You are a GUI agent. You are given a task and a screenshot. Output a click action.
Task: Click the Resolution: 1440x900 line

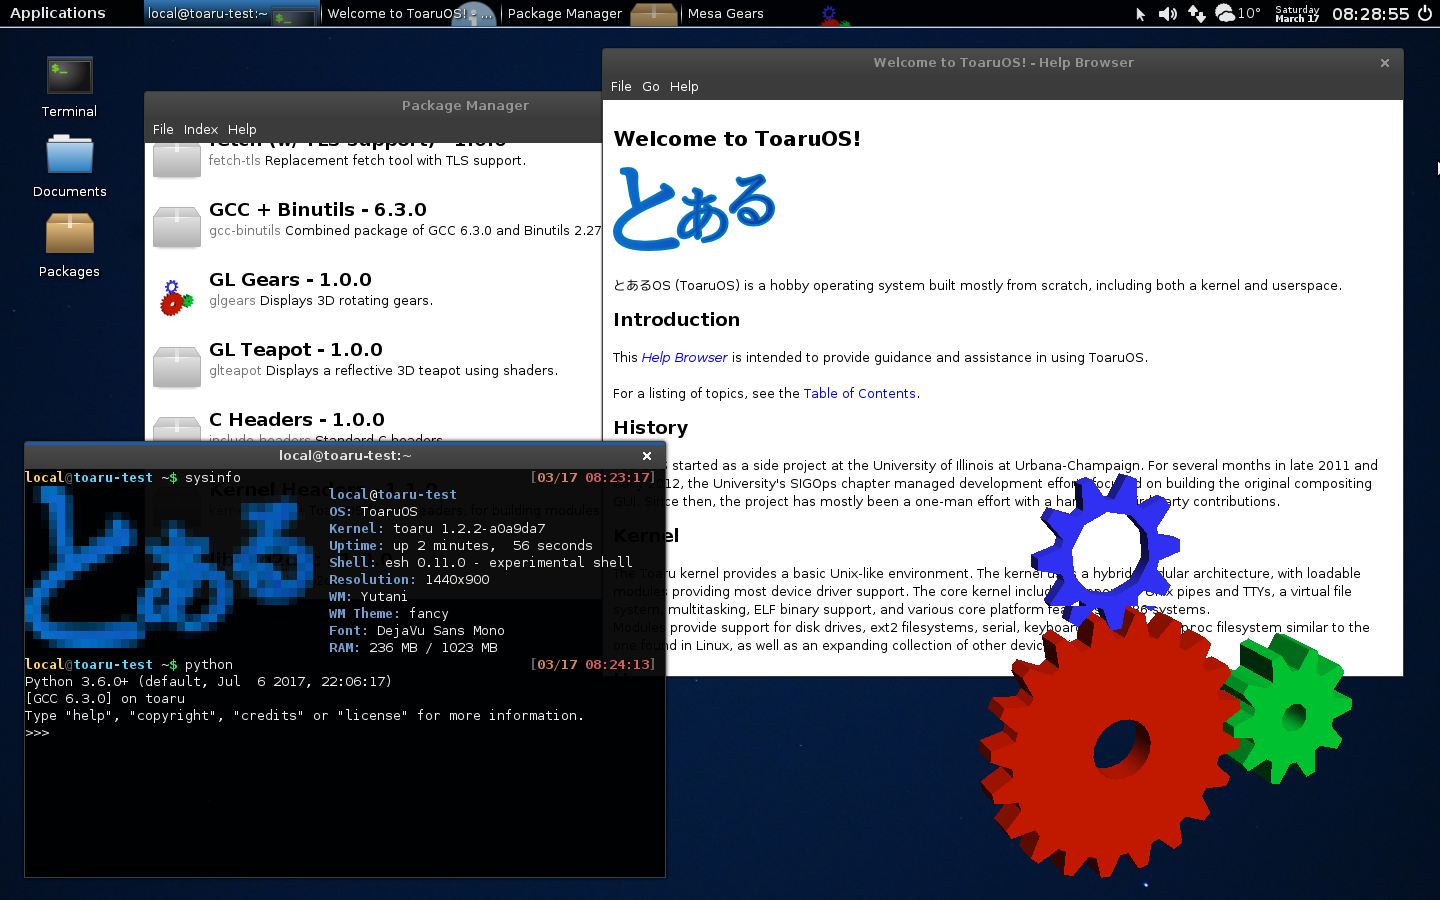(x=409, y=579)
